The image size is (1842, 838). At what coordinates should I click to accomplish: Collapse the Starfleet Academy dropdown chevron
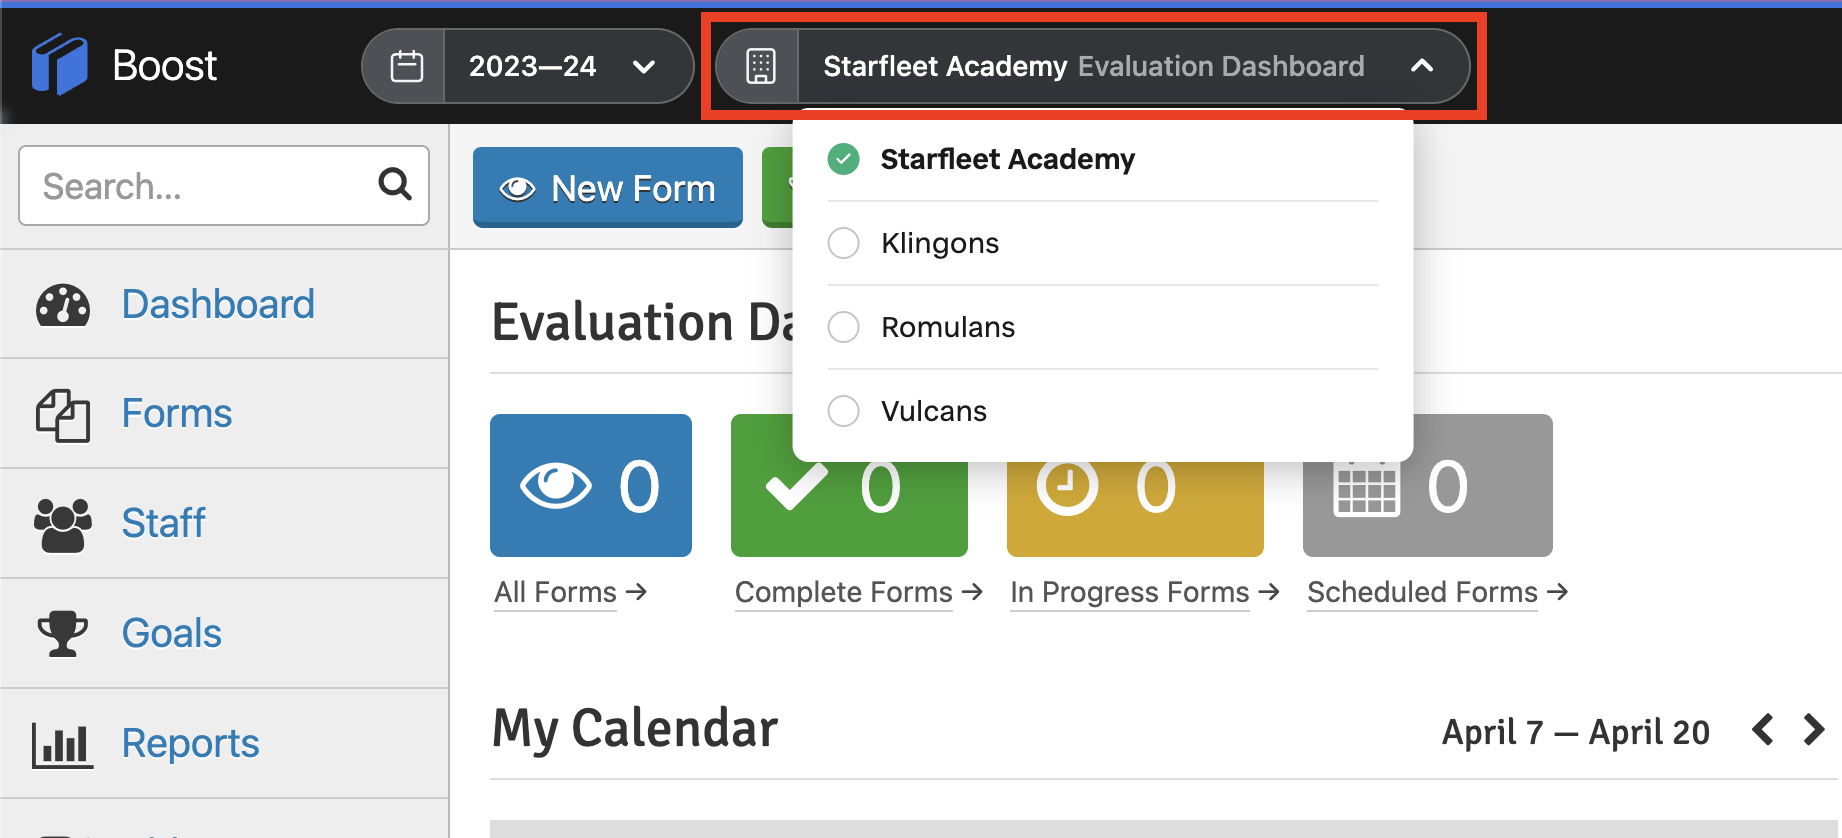(x=1421, y=66)
